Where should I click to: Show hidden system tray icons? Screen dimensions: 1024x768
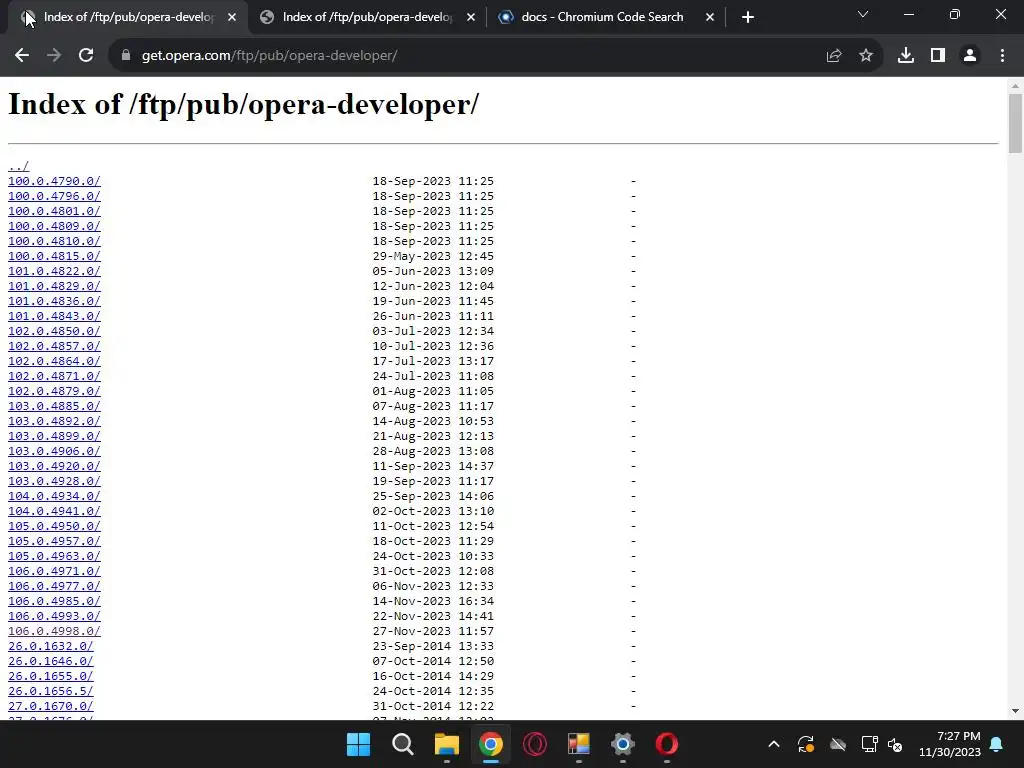774,744
